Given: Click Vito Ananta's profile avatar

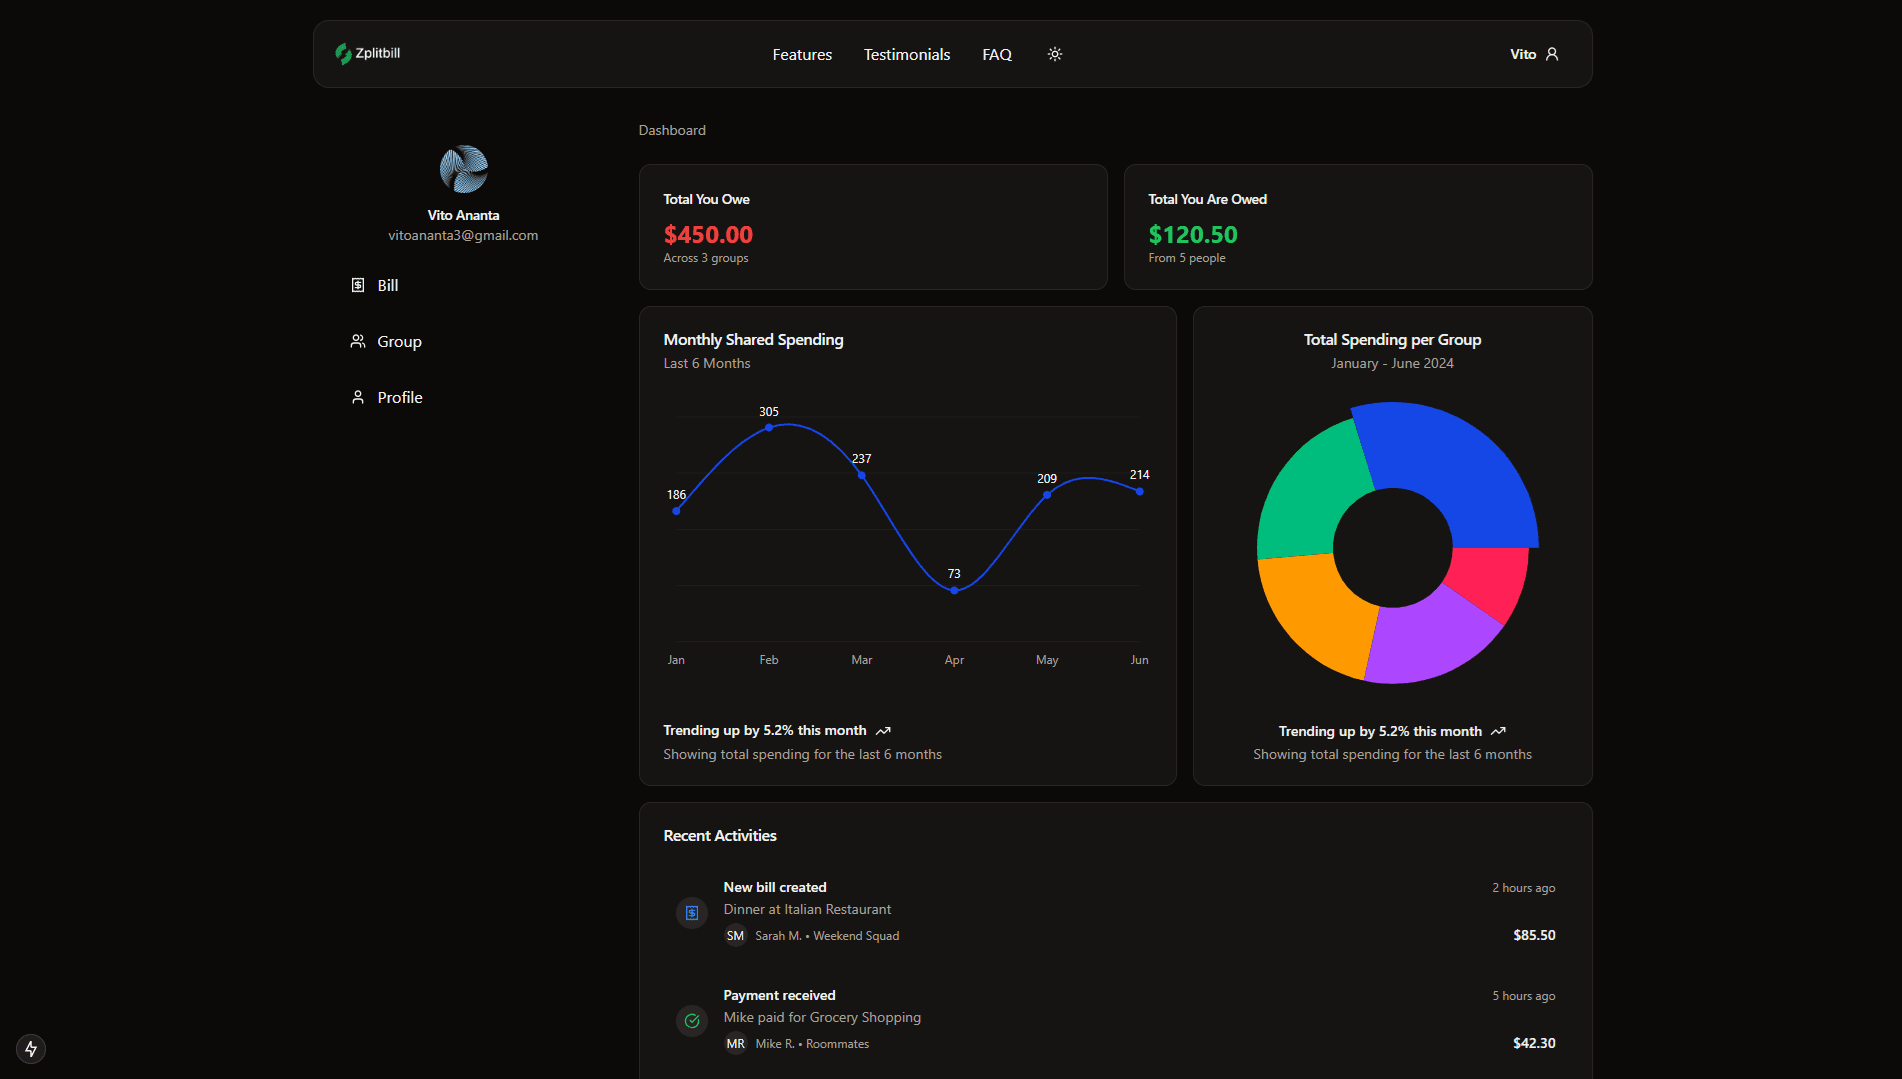Looking at the screenshot, I should (463, 169).
